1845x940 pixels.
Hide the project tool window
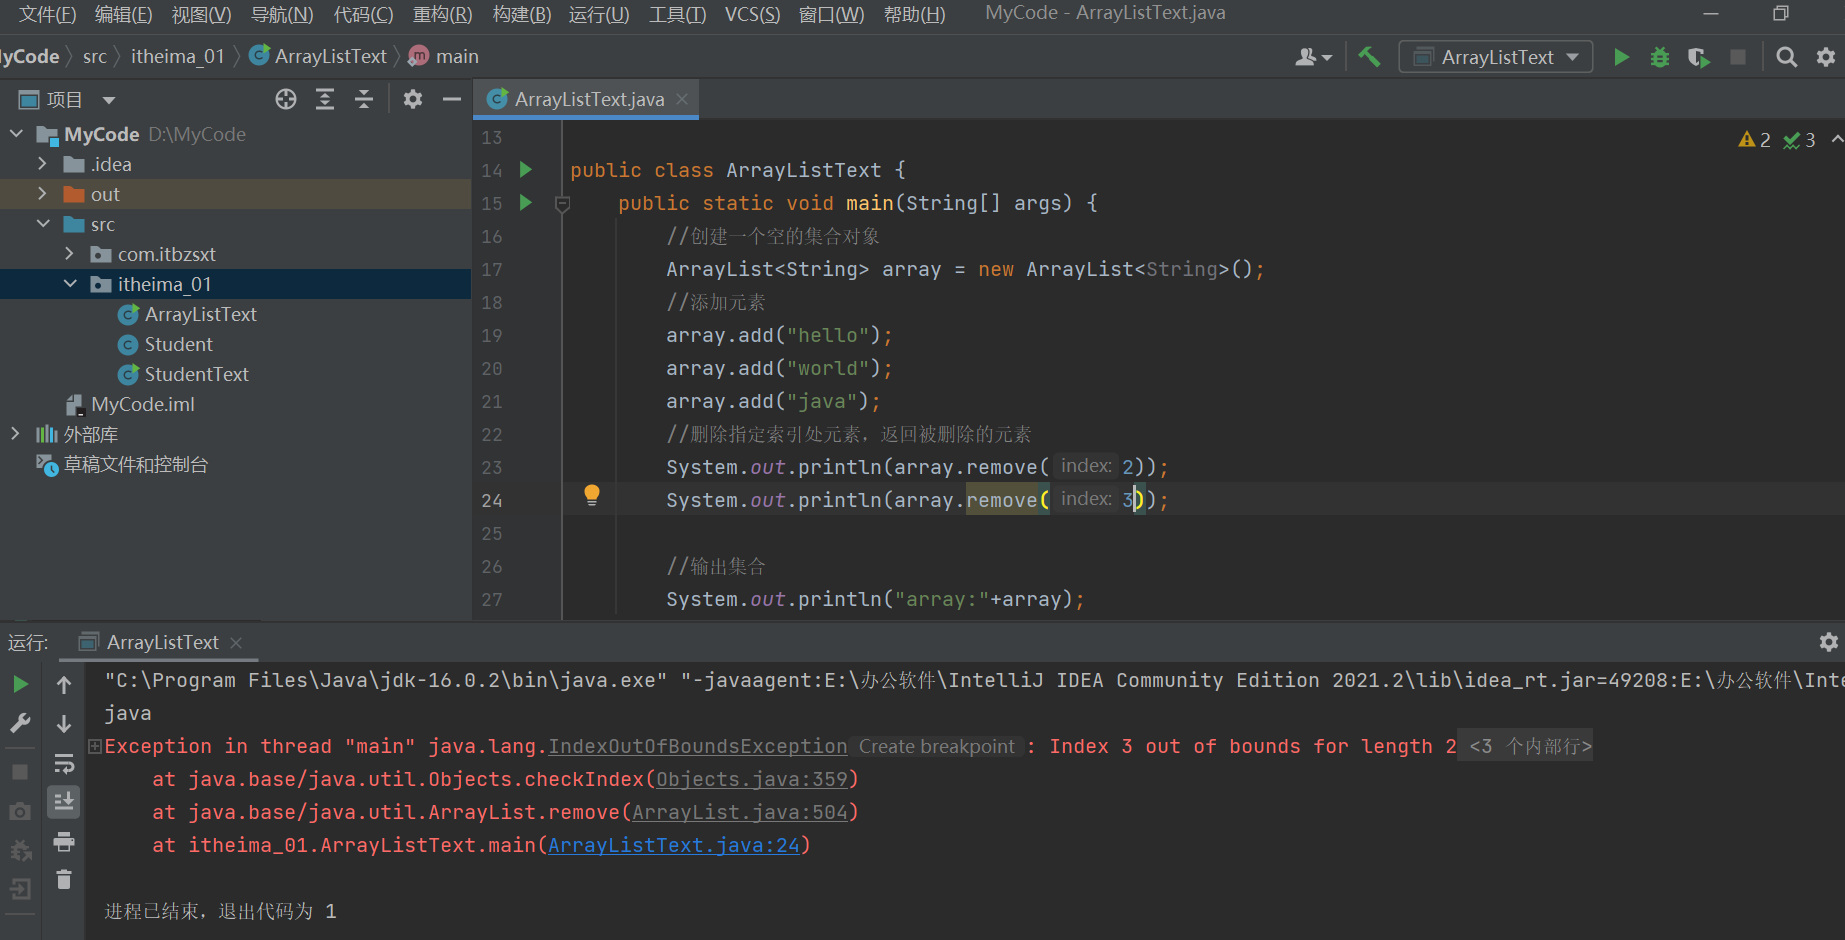[452, 99]
